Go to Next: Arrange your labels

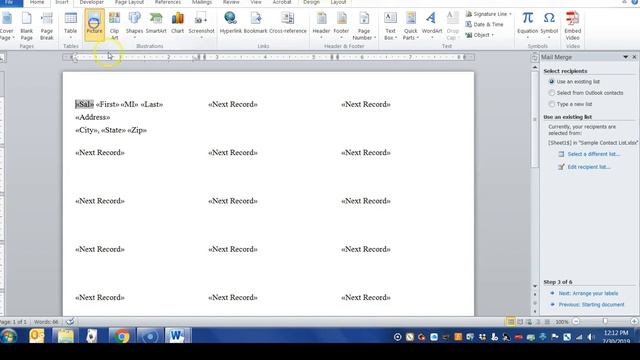click(588, 293)
